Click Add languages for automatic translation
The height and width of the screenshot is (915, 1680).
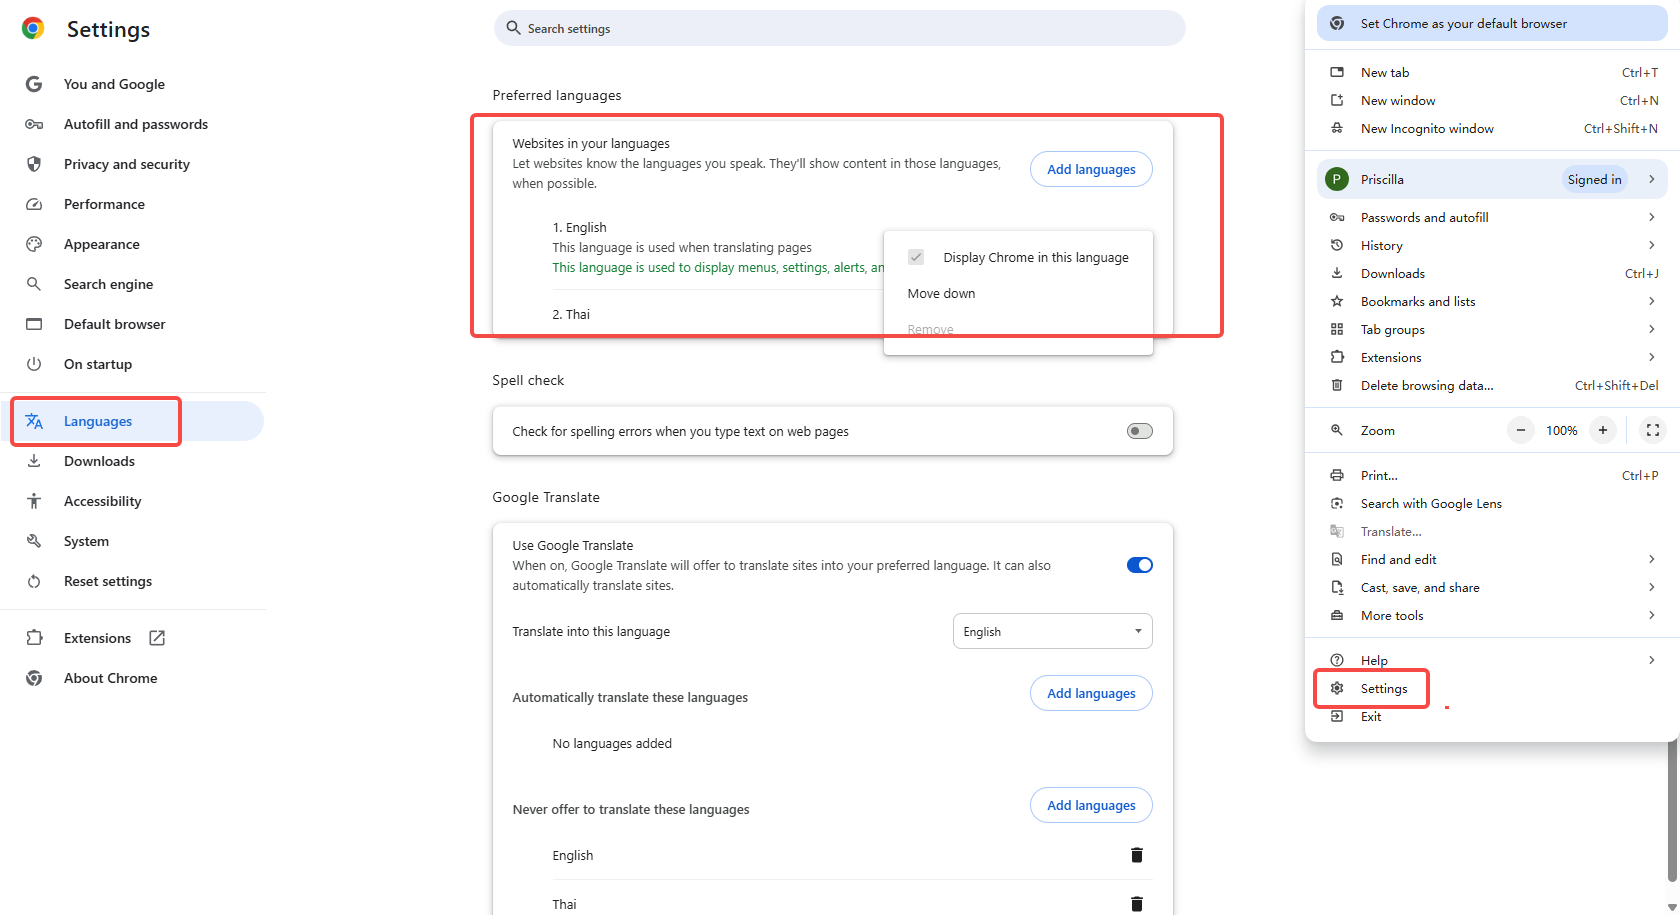pos(1090,692)
